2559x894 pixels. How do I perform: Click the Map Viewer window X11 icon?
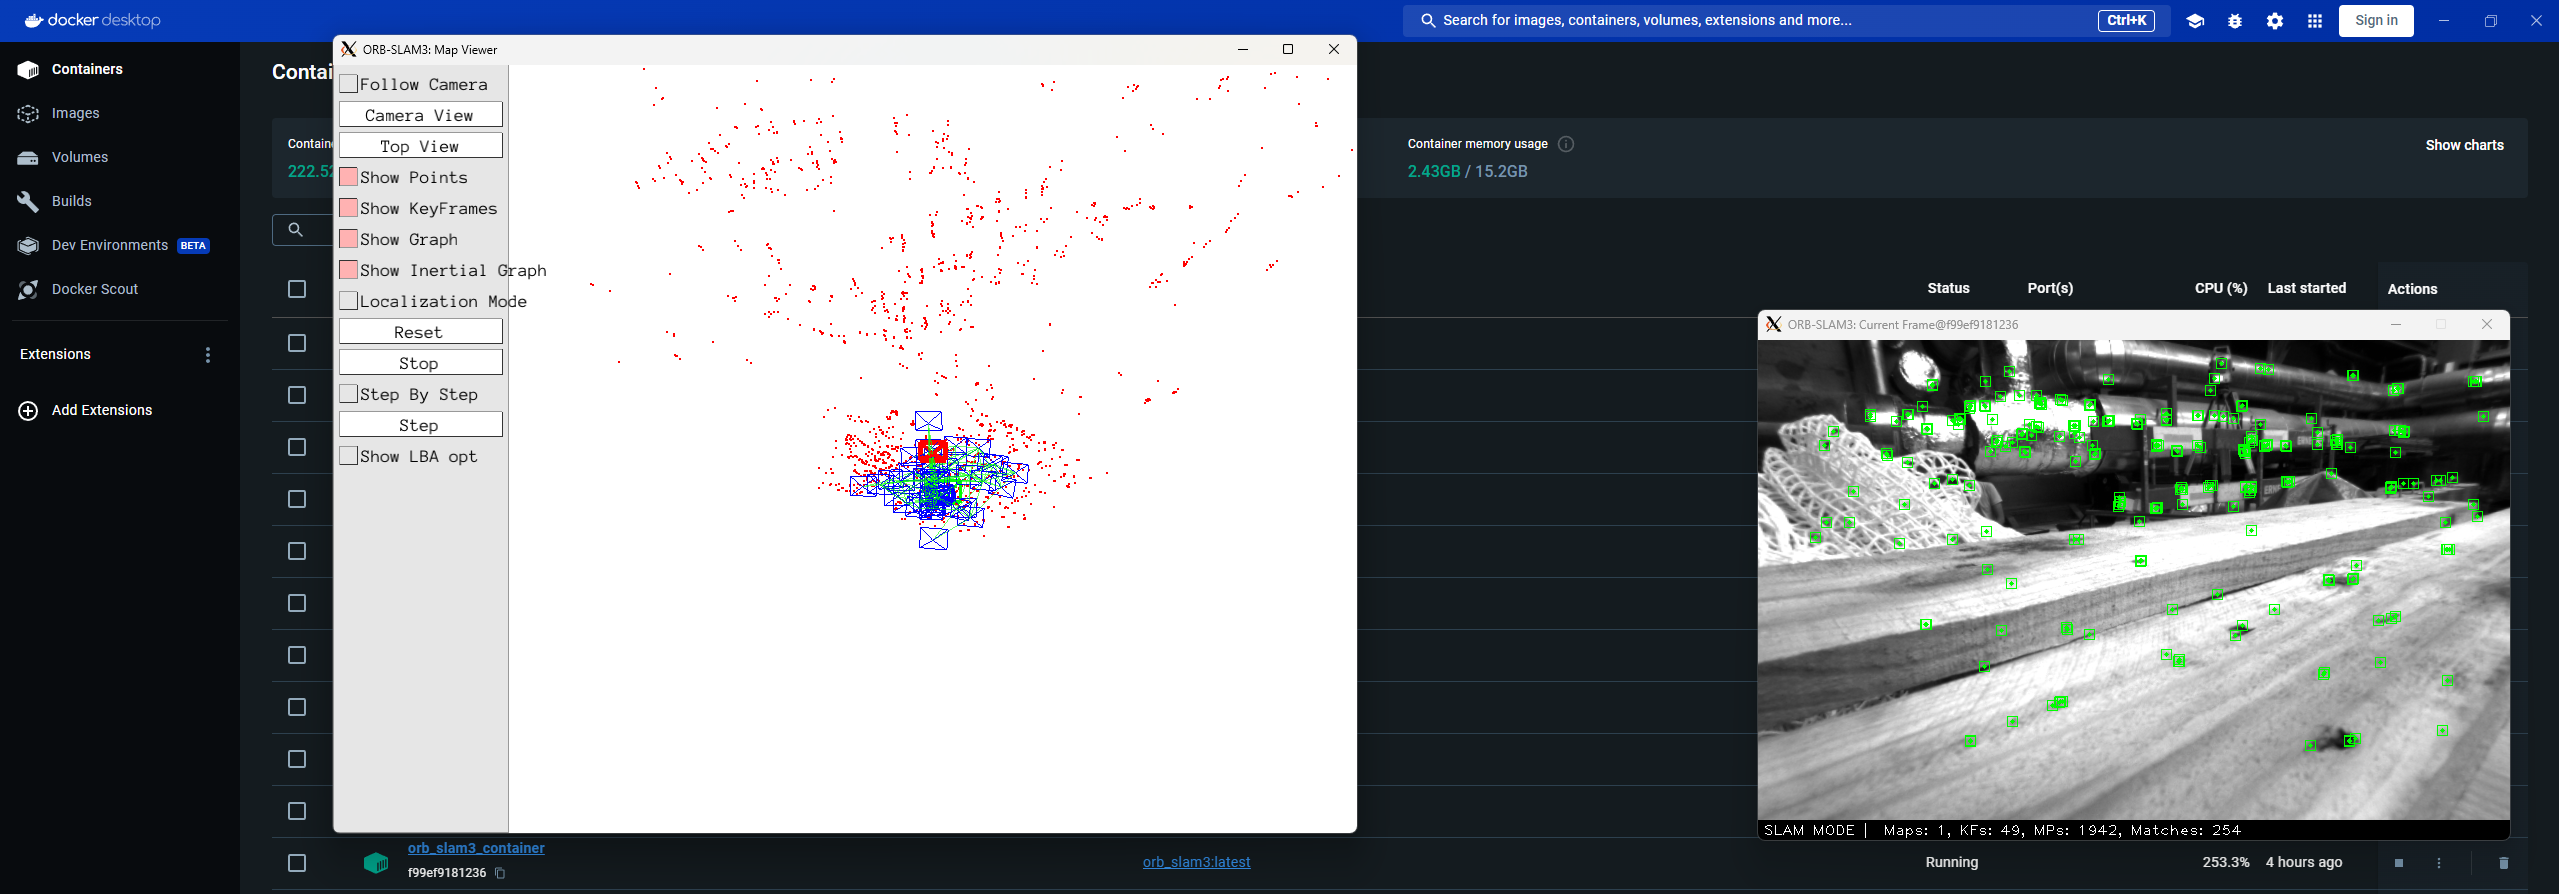pos(348,49)
